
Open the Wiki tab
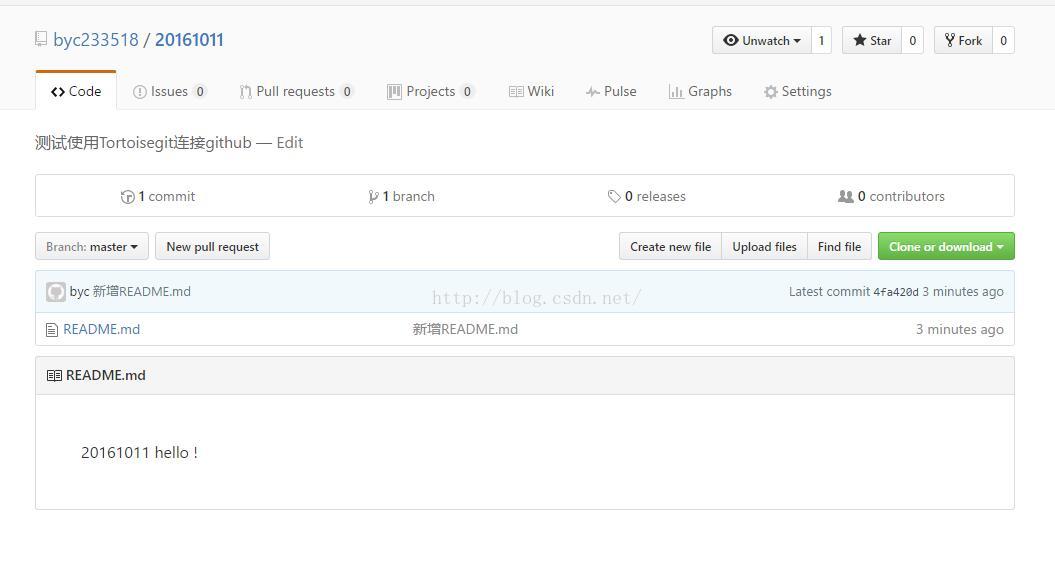[x=532, y=91]
